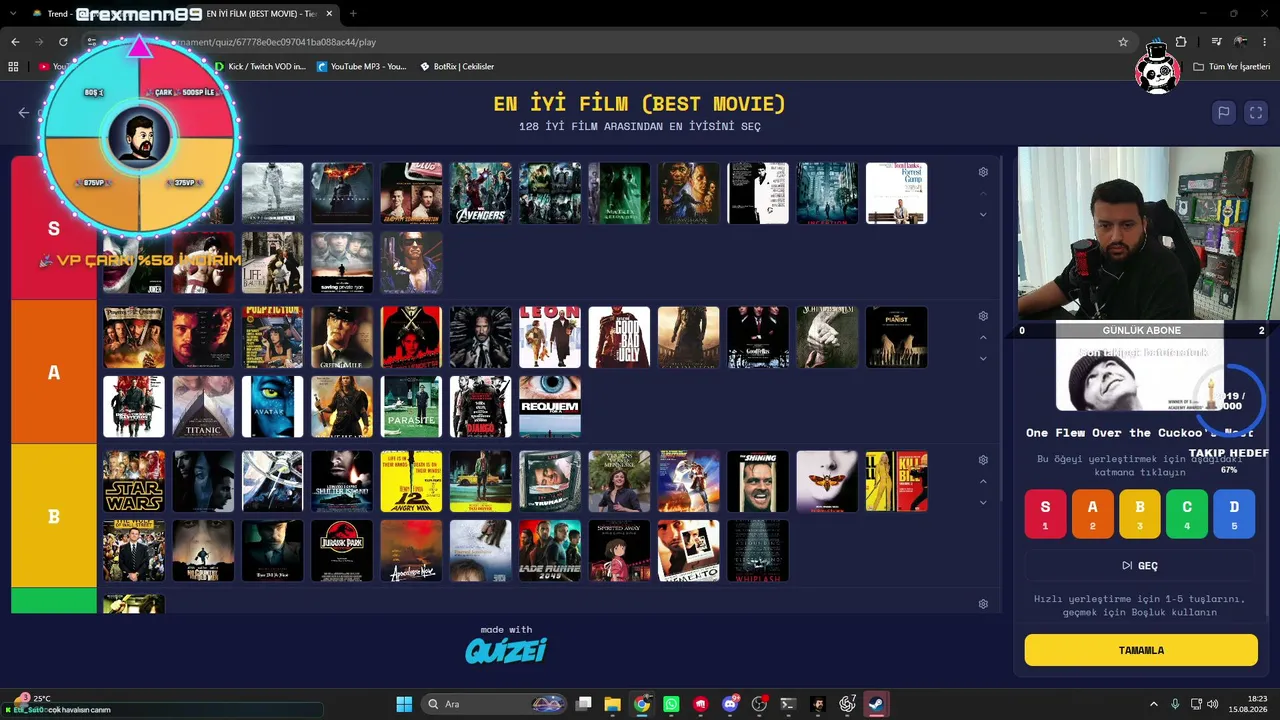The width and height of the screenshot is (1280, 720).
Task: Open the browser extensions puzzle icon
Action: [1181, 42]
